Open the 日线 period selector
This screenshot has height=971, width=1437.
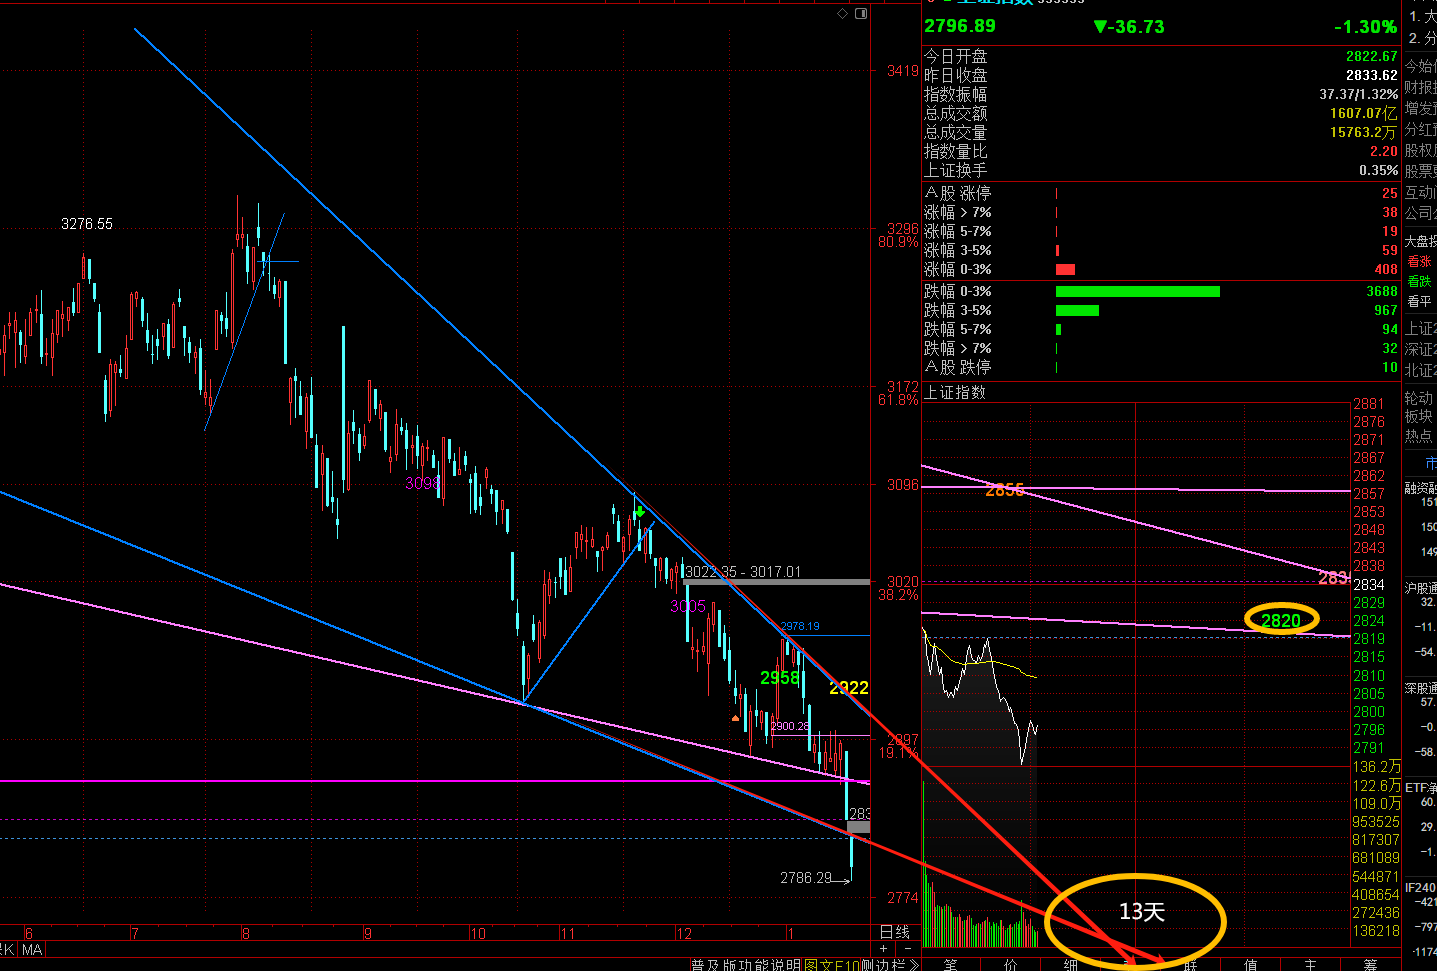(895, 932)
